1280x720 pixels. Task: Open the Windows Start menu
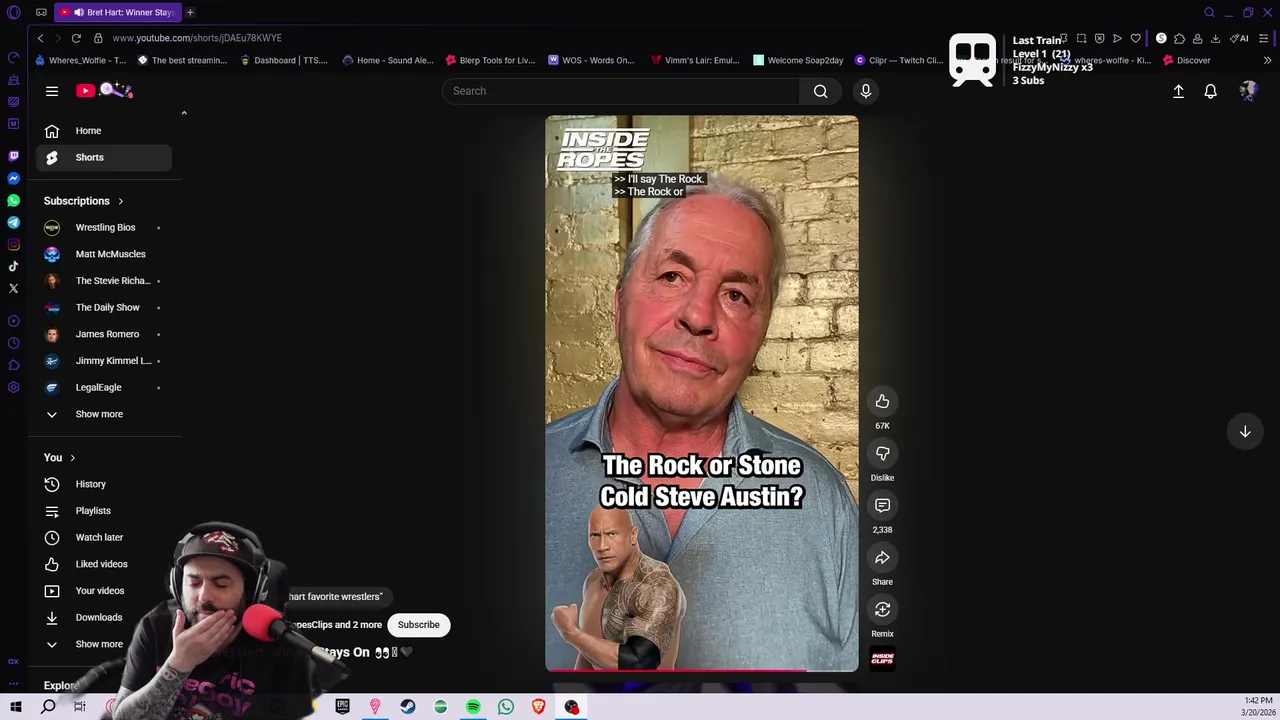tap(16, 707)
